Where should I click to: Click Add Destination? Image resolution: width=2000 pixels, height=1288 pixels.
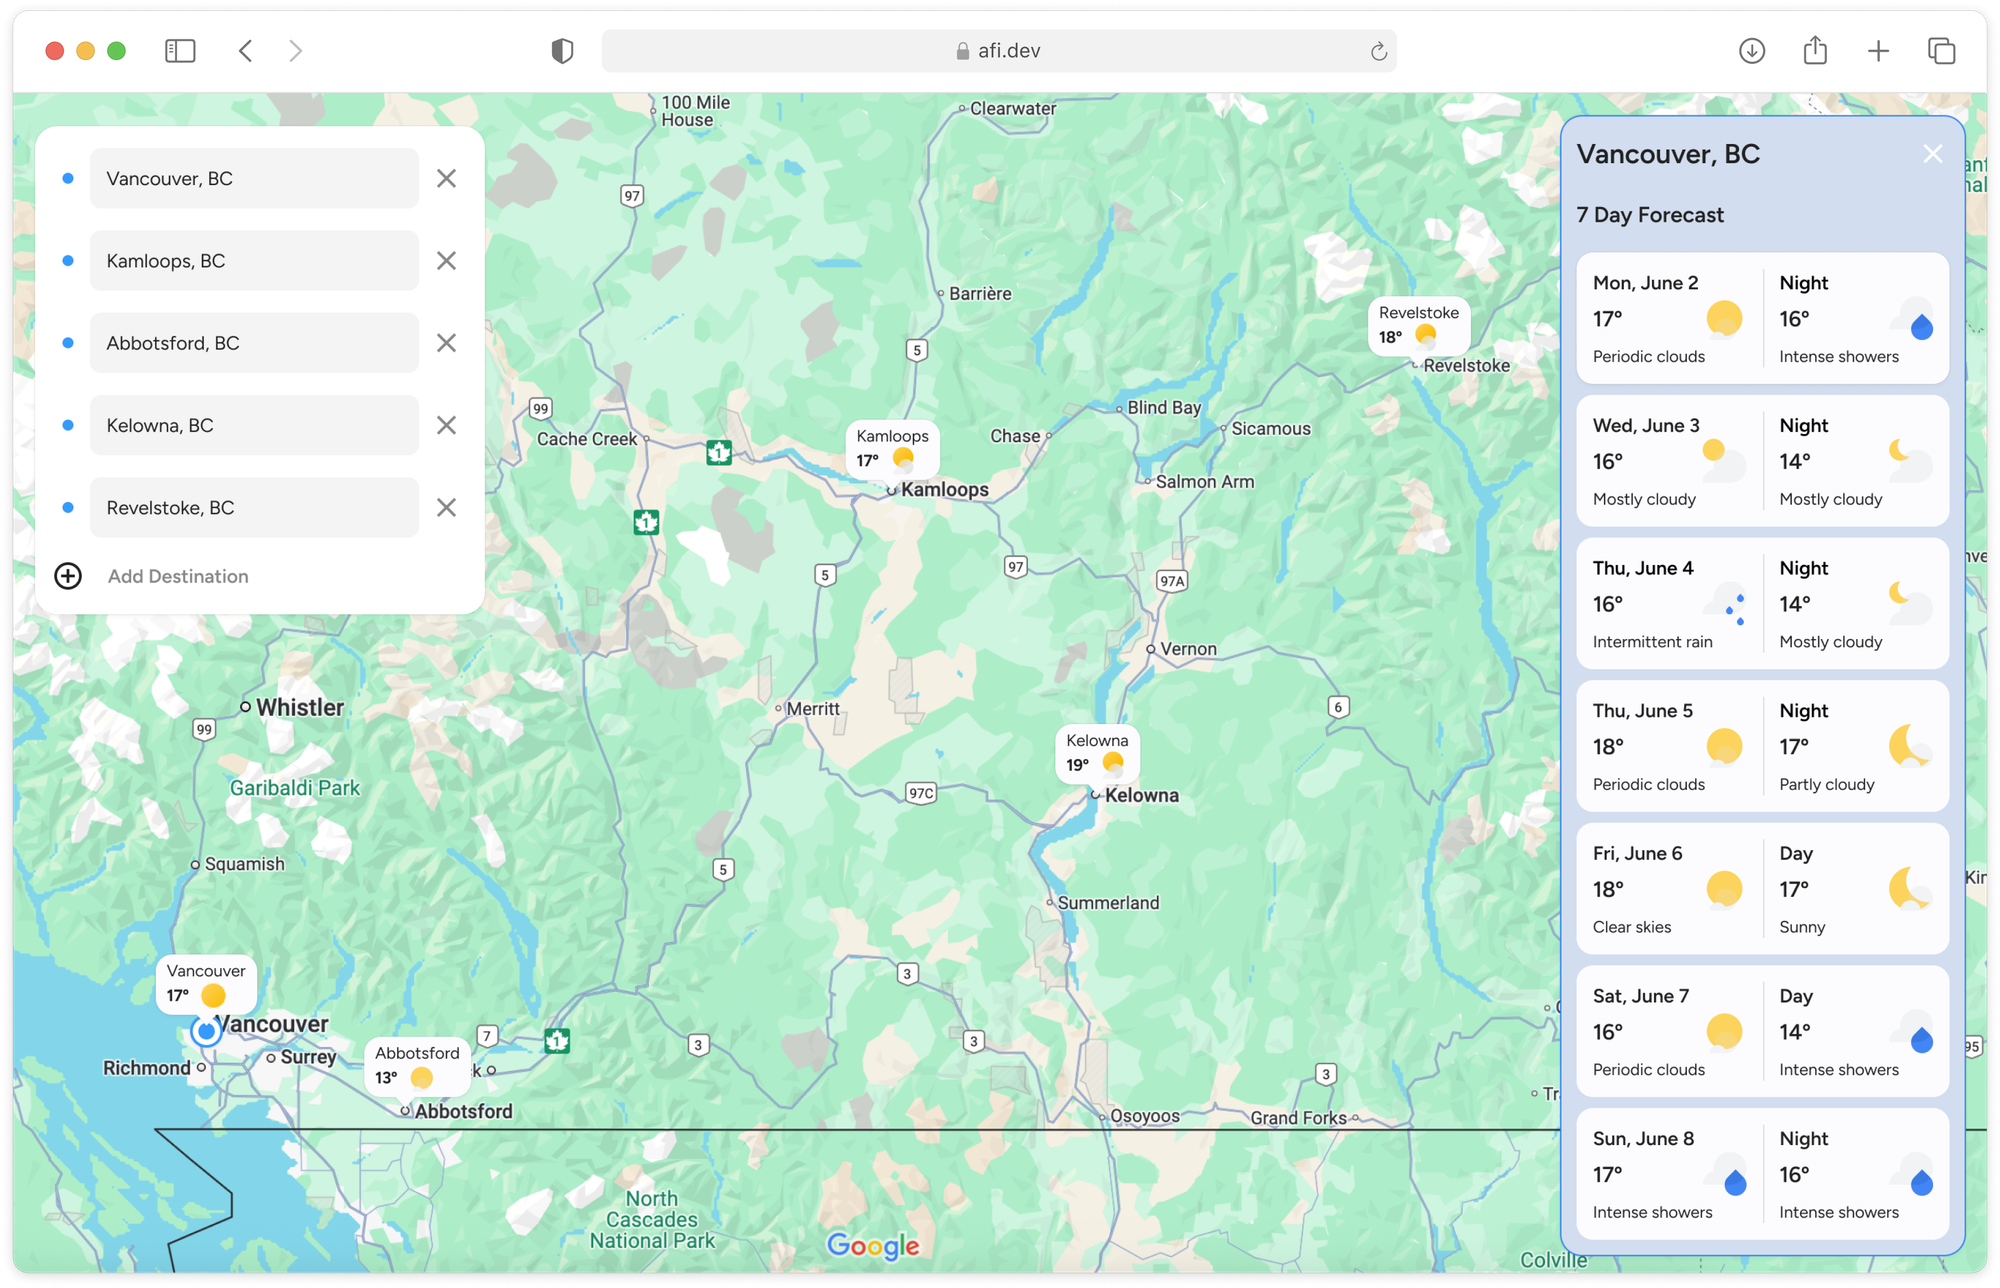tap(178, 576)
